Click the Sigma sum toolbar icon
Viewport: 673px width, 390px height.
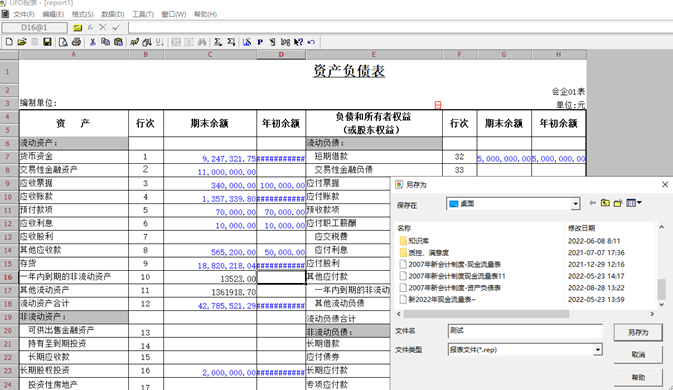pos(218,42)
